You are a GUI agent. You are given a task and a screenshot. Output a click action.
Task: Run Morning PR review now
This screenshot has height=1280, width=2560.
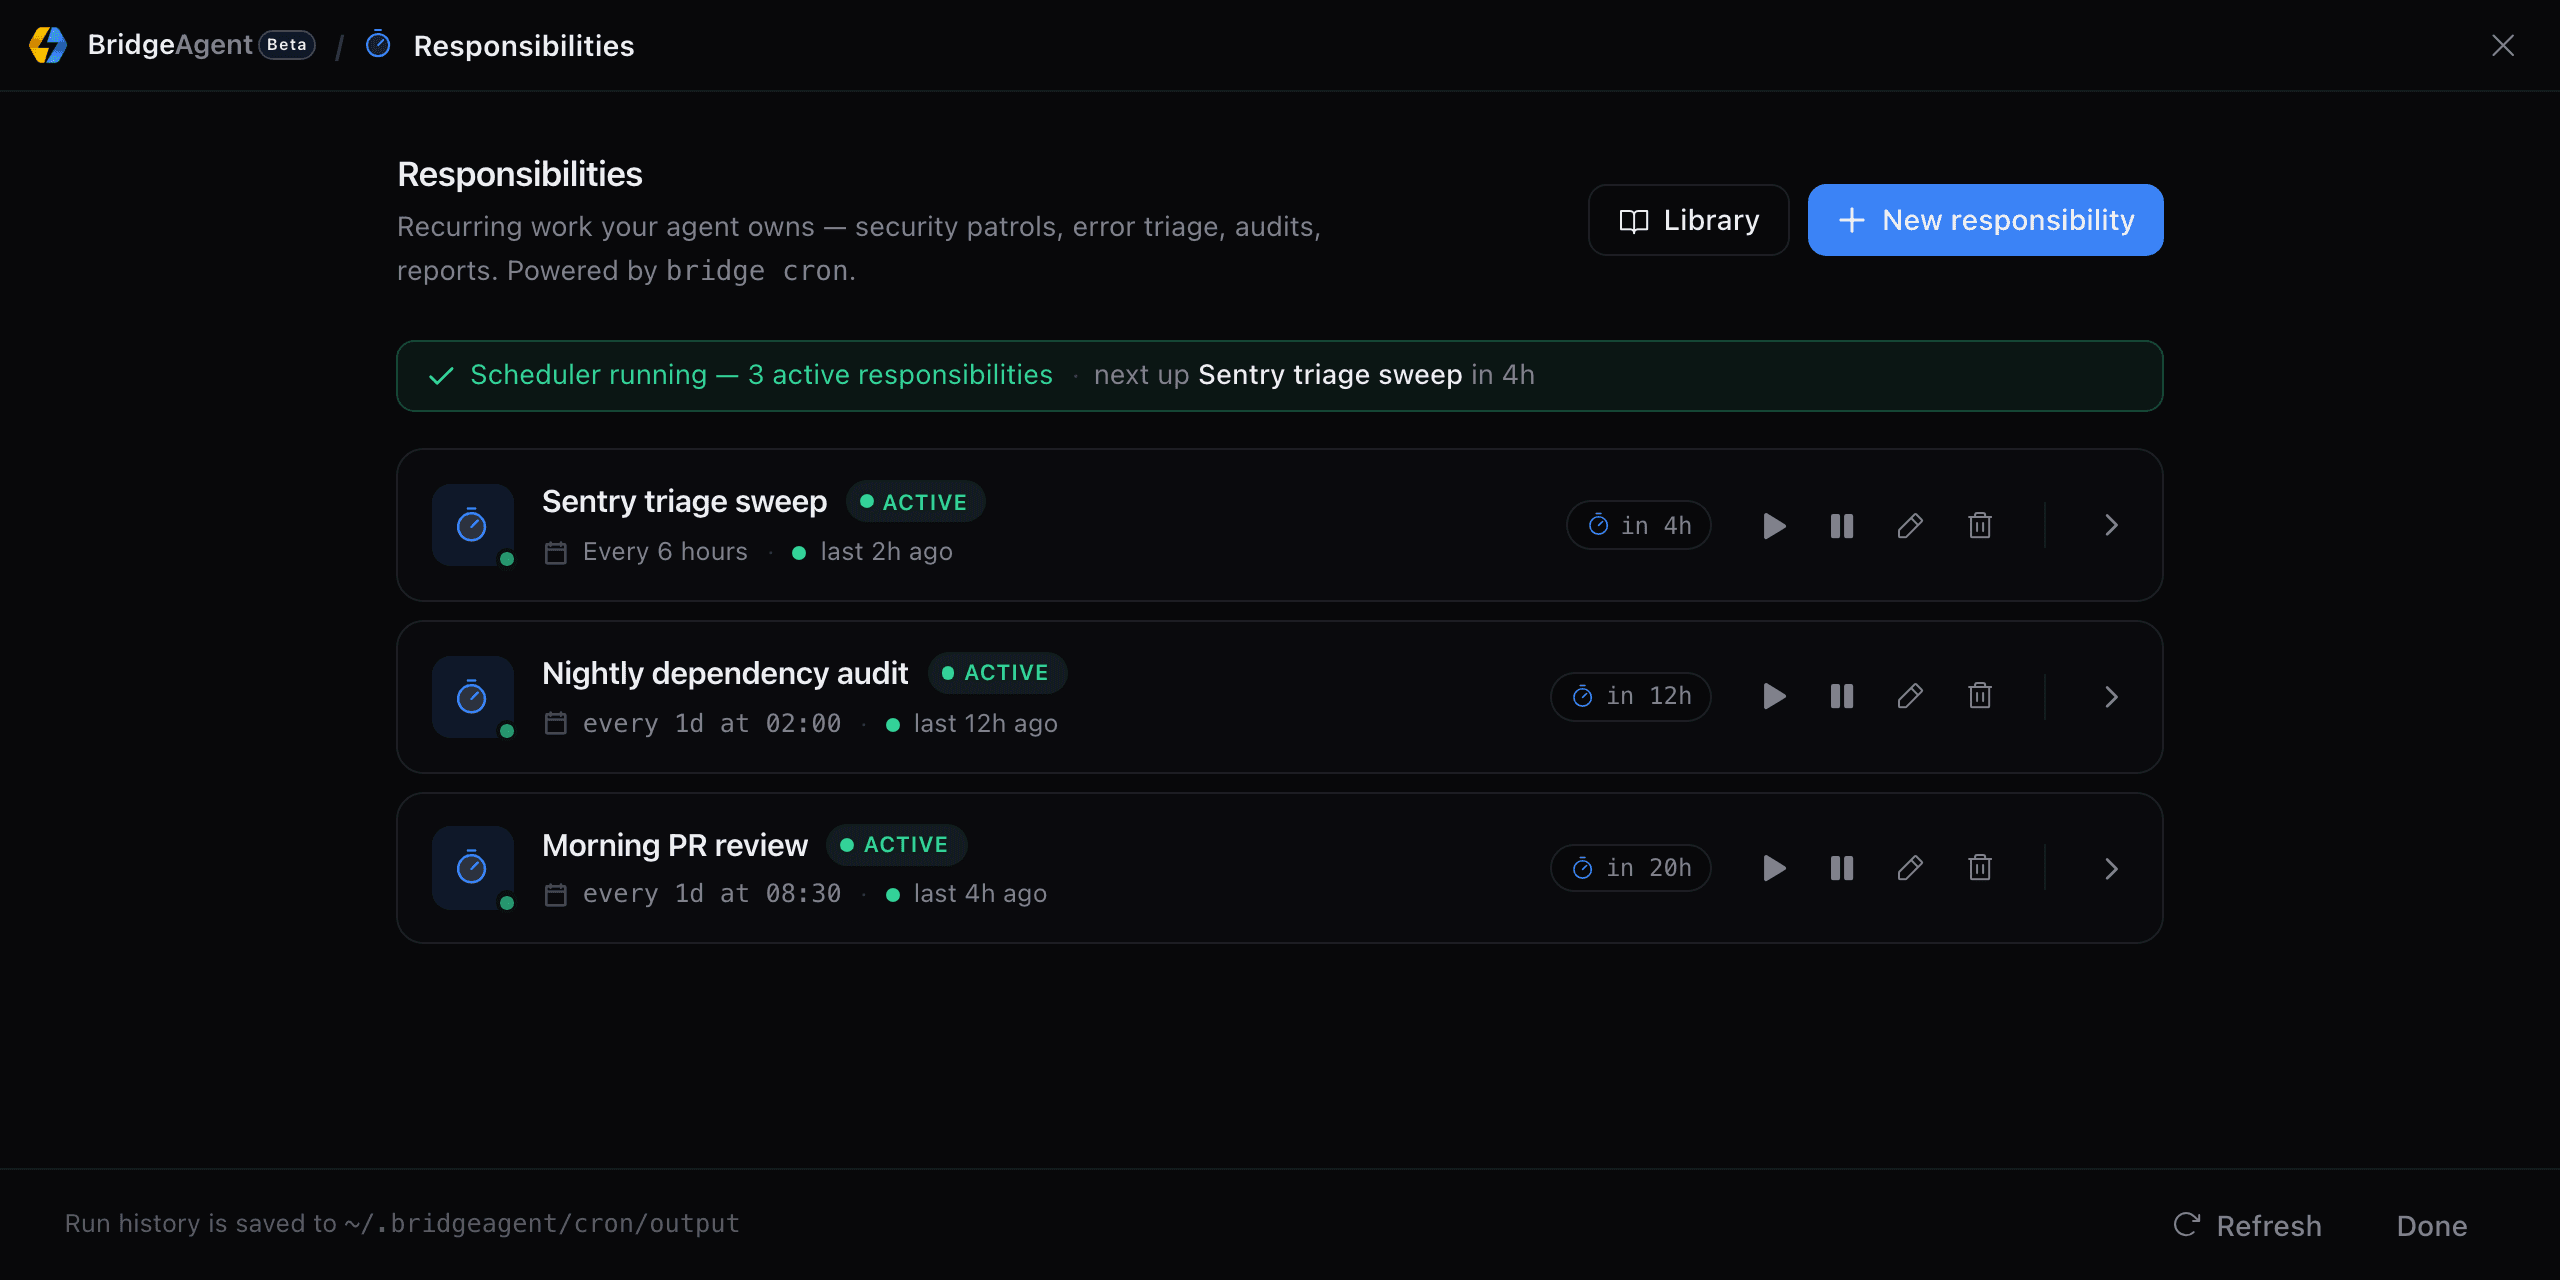pos(1774,868)
